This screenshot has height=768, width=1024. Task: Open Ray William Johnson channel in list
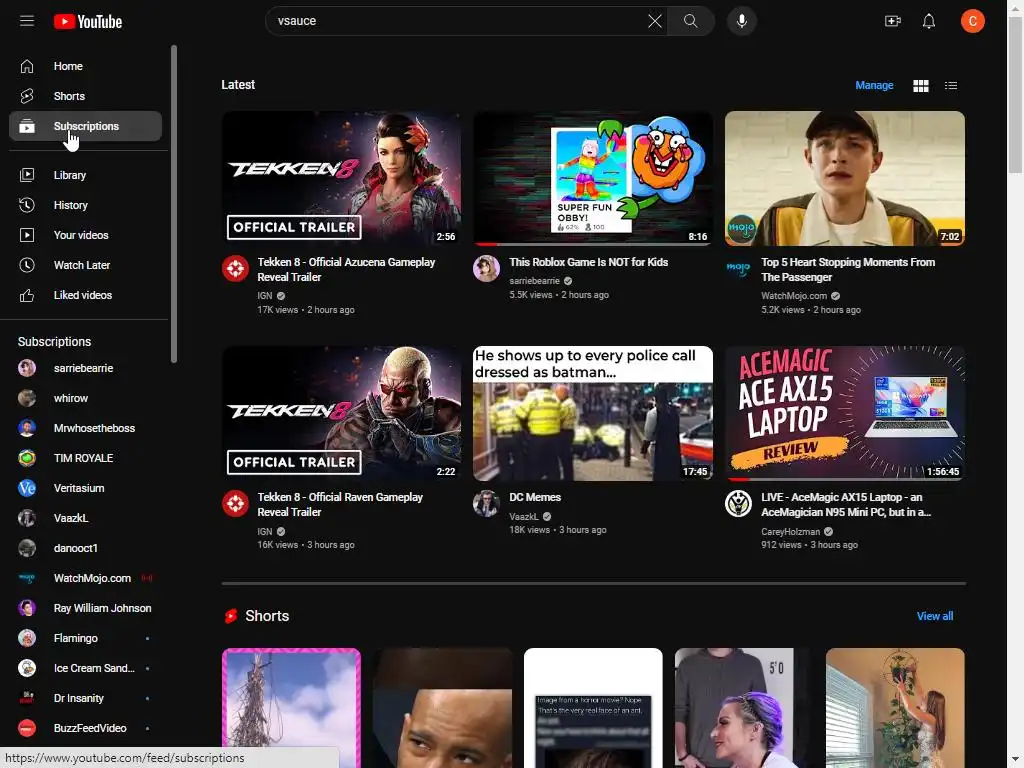(86, 608)
